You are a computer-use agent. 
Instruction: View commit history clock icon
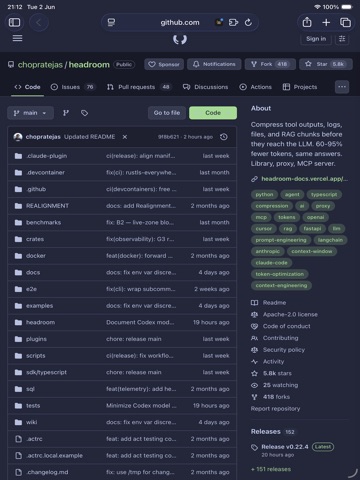(224, 137)
